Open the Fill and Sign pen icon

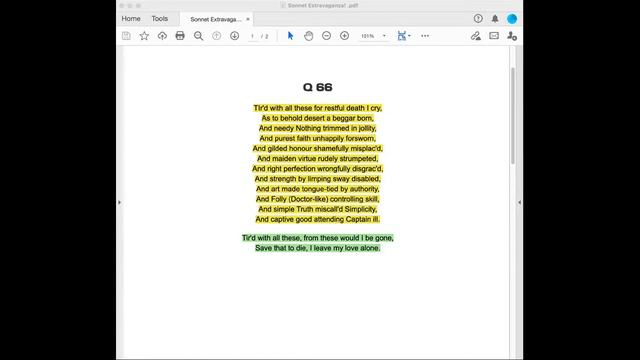[476, 36]
